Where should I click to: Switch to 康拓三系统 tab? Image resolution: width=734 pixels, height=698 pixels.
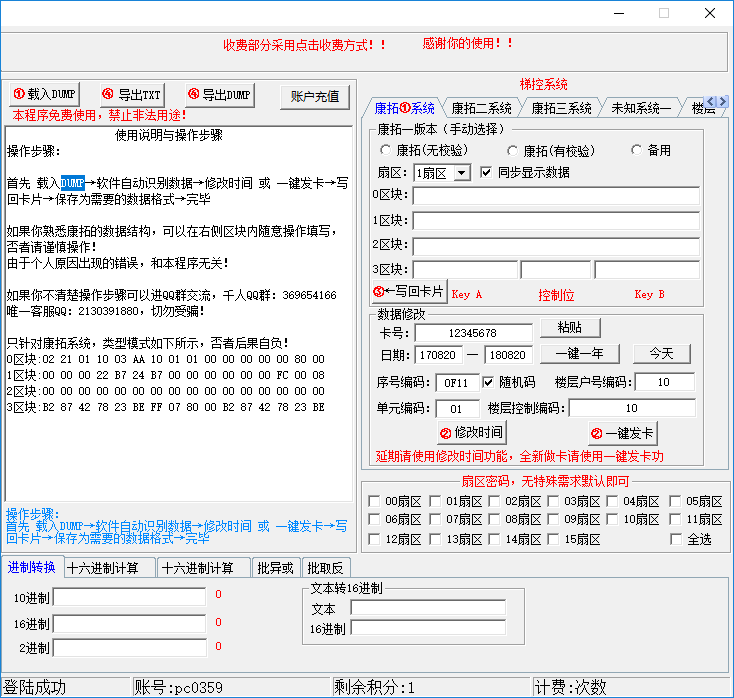pos(561,109)
